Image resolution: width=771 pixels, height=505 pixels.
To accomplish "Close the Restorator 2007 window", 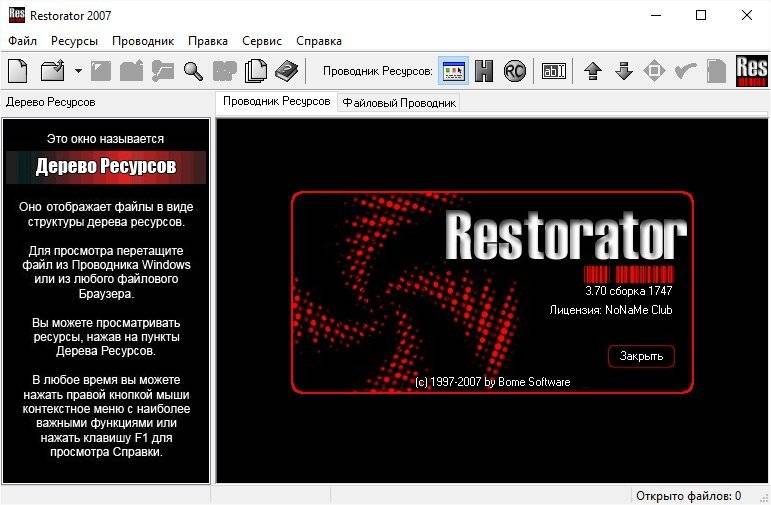I will pos(746,15).
